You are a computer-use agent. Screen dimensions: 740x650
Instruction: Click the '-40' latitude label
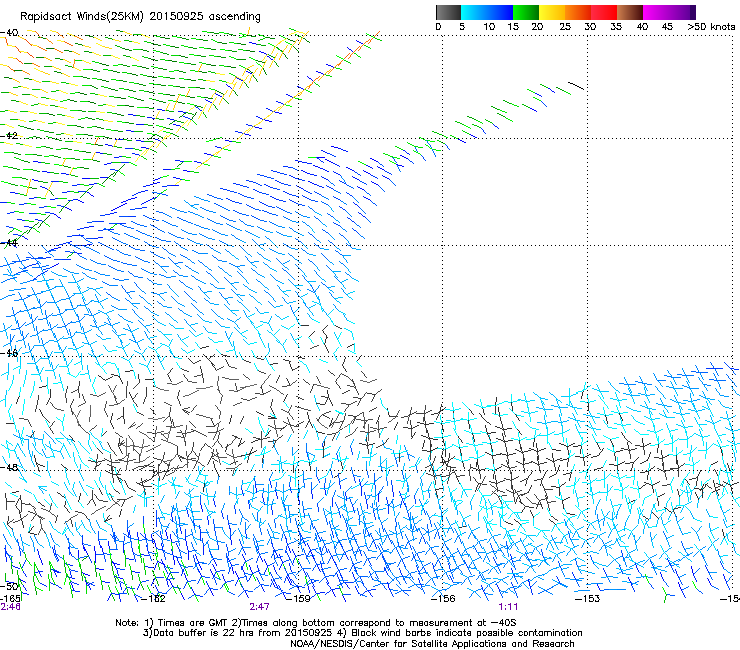9,33
